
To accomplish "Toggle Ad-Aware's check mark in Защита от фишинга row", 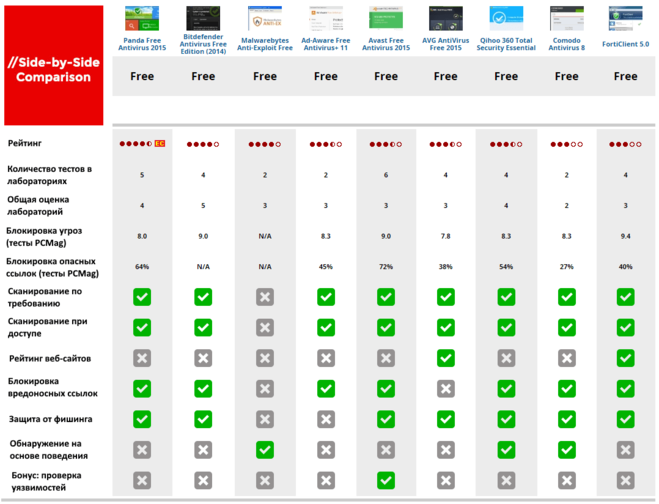I will click(x=325, y=419).
